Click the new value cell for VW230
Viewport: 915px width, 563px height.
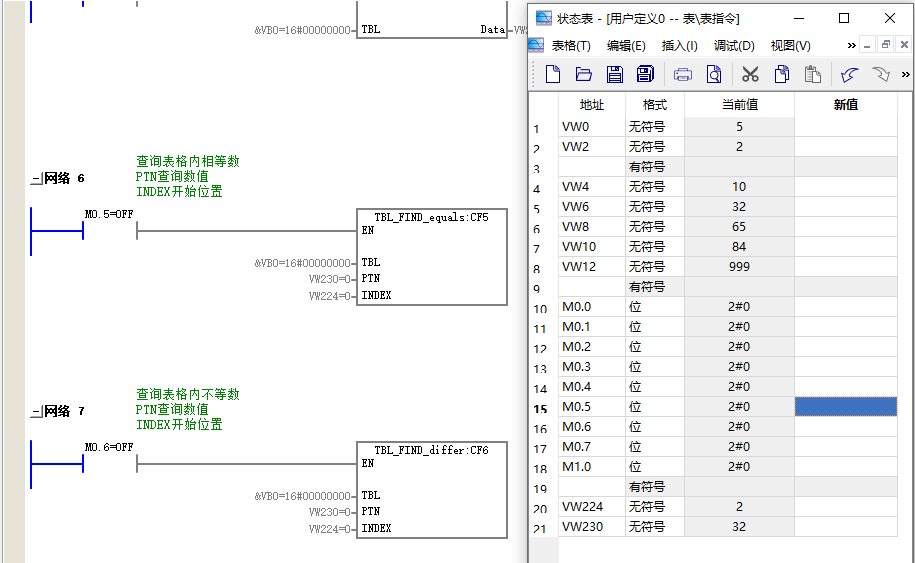click(846, 527)
